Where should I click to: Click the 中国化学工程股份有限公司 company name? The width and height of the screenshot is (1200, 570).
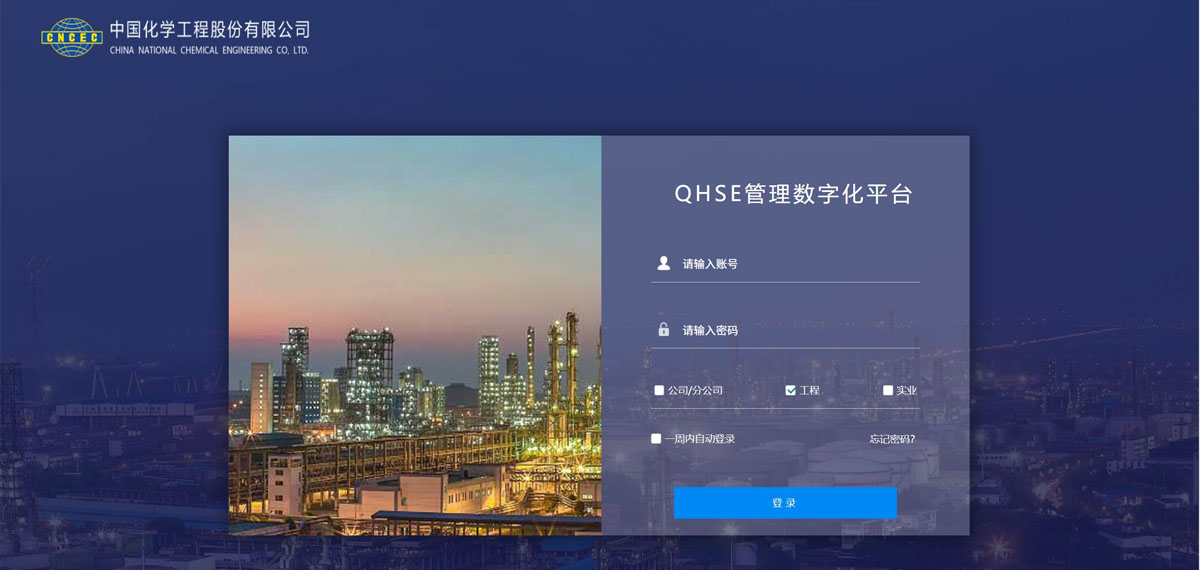point(210,29)
